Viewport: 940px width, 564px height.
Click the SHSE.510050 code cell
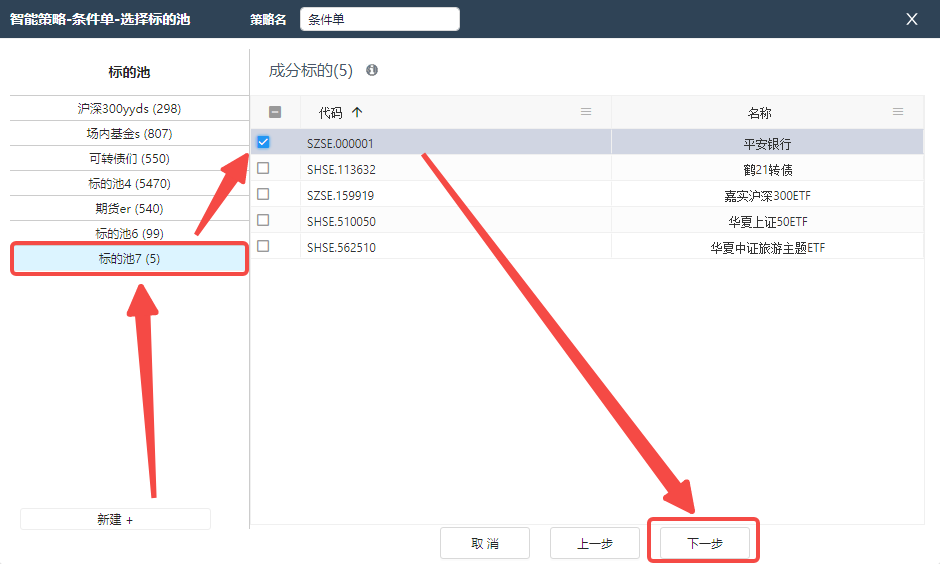pos(455,221)
